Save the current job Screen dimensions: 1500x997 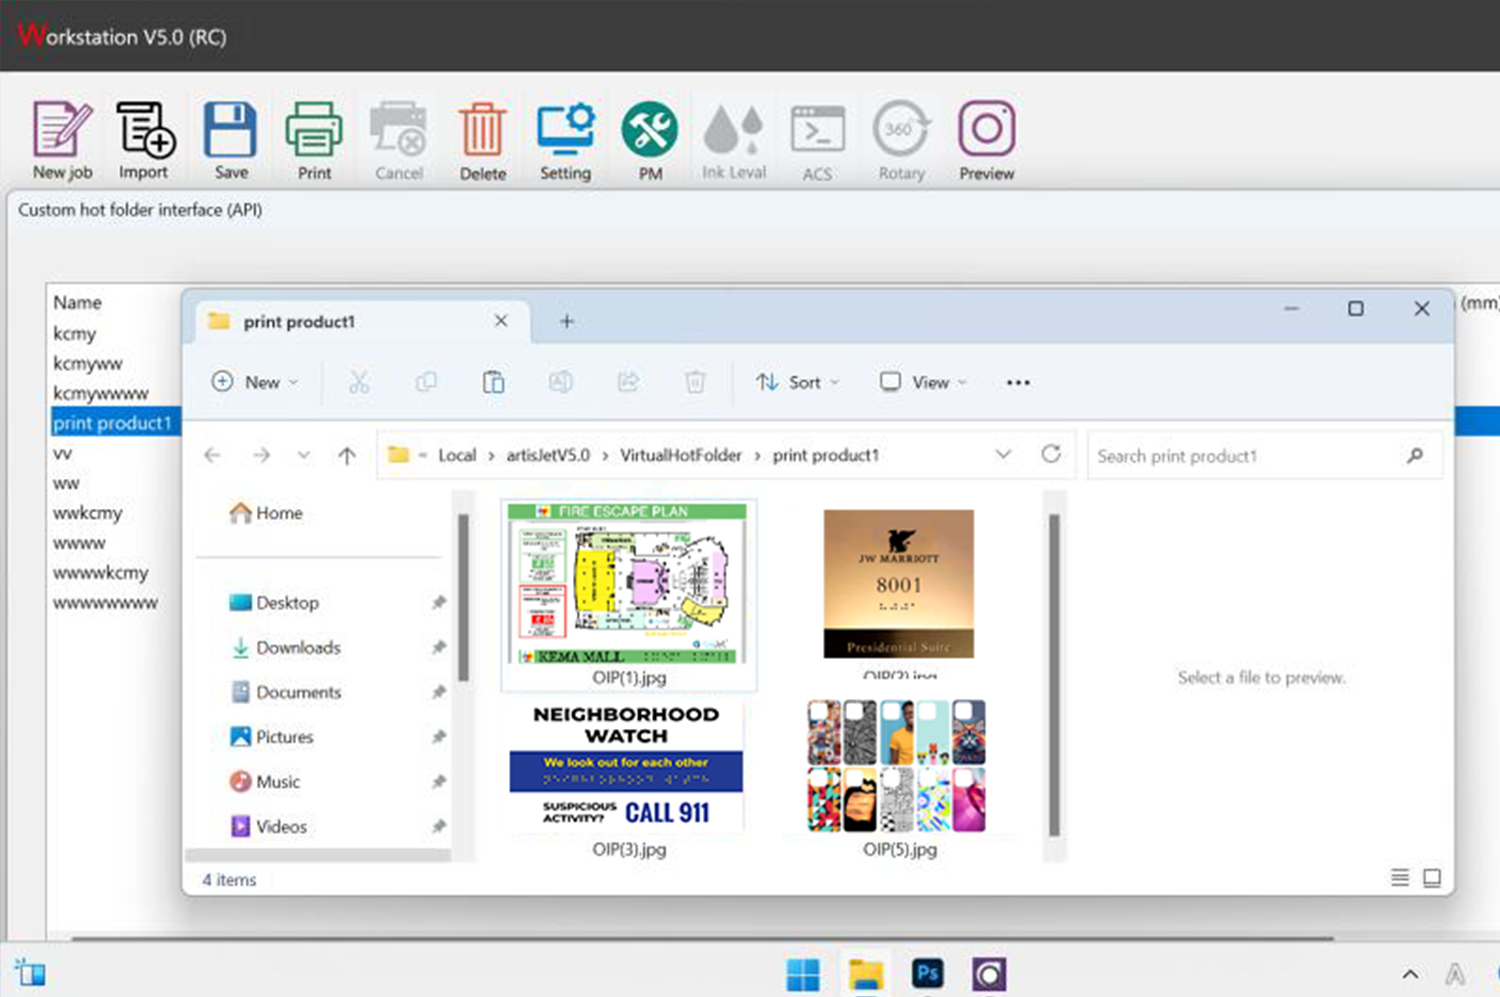coord(229,138)
